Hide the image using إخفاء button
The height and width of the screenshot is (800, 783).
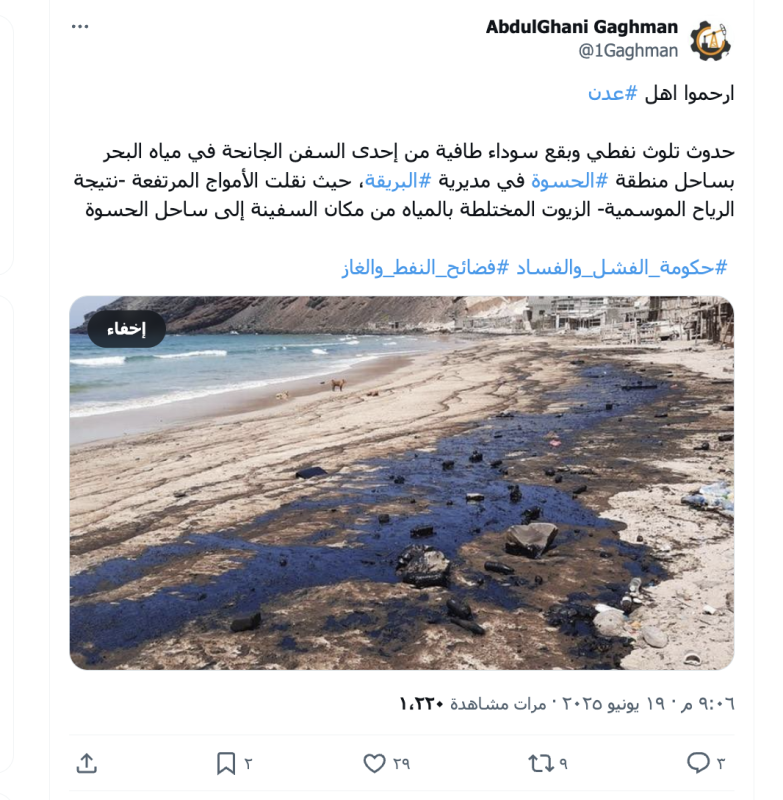click(126, 329)
